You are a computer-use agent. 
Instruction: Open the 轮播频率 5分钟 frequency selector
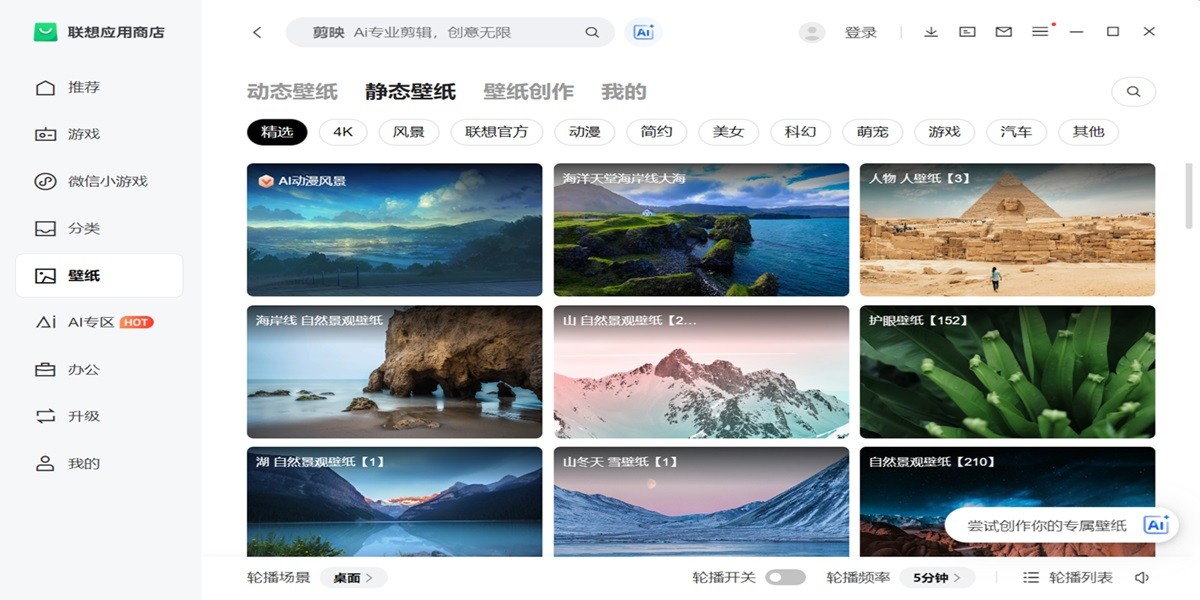pos(937,576)
